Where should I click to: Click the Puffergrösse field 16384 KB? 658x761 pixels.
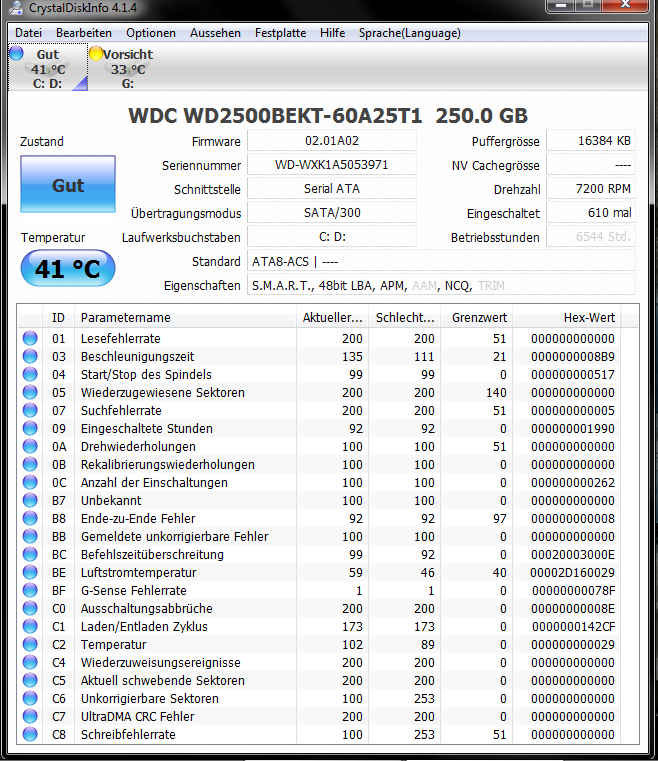pyautogui.click(x=591, y=141)
